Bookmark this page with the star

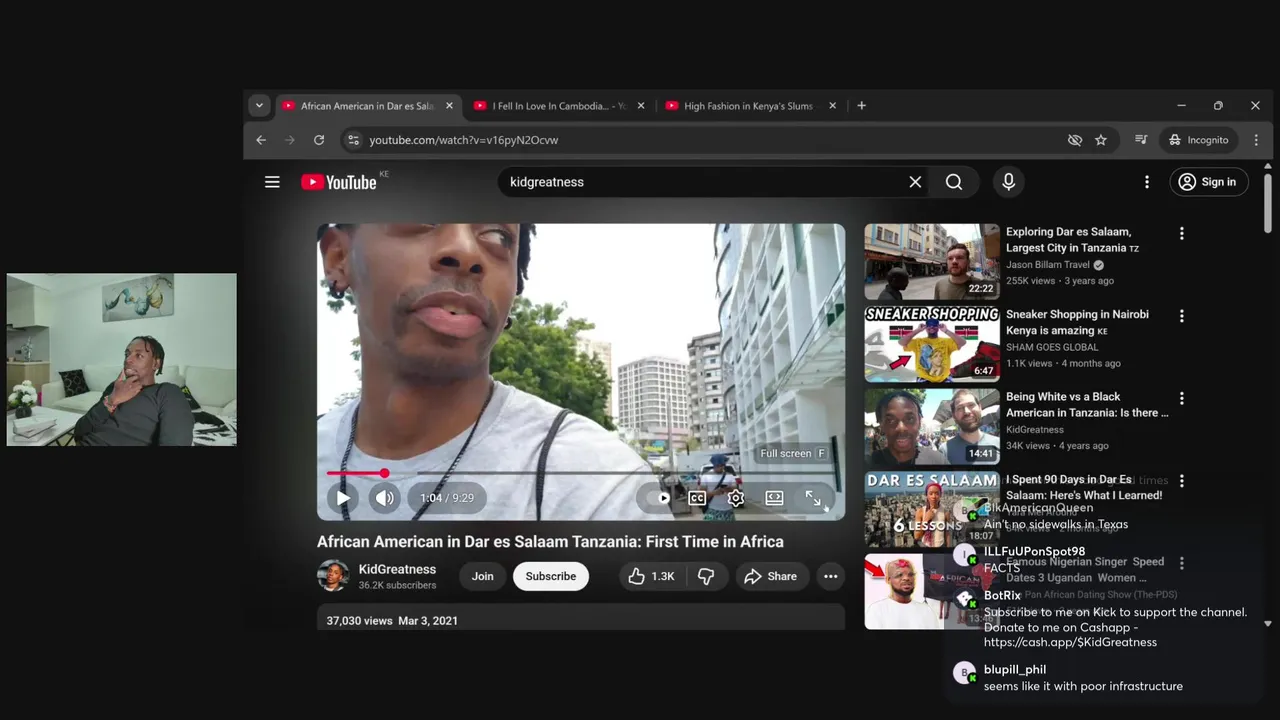1101,140
